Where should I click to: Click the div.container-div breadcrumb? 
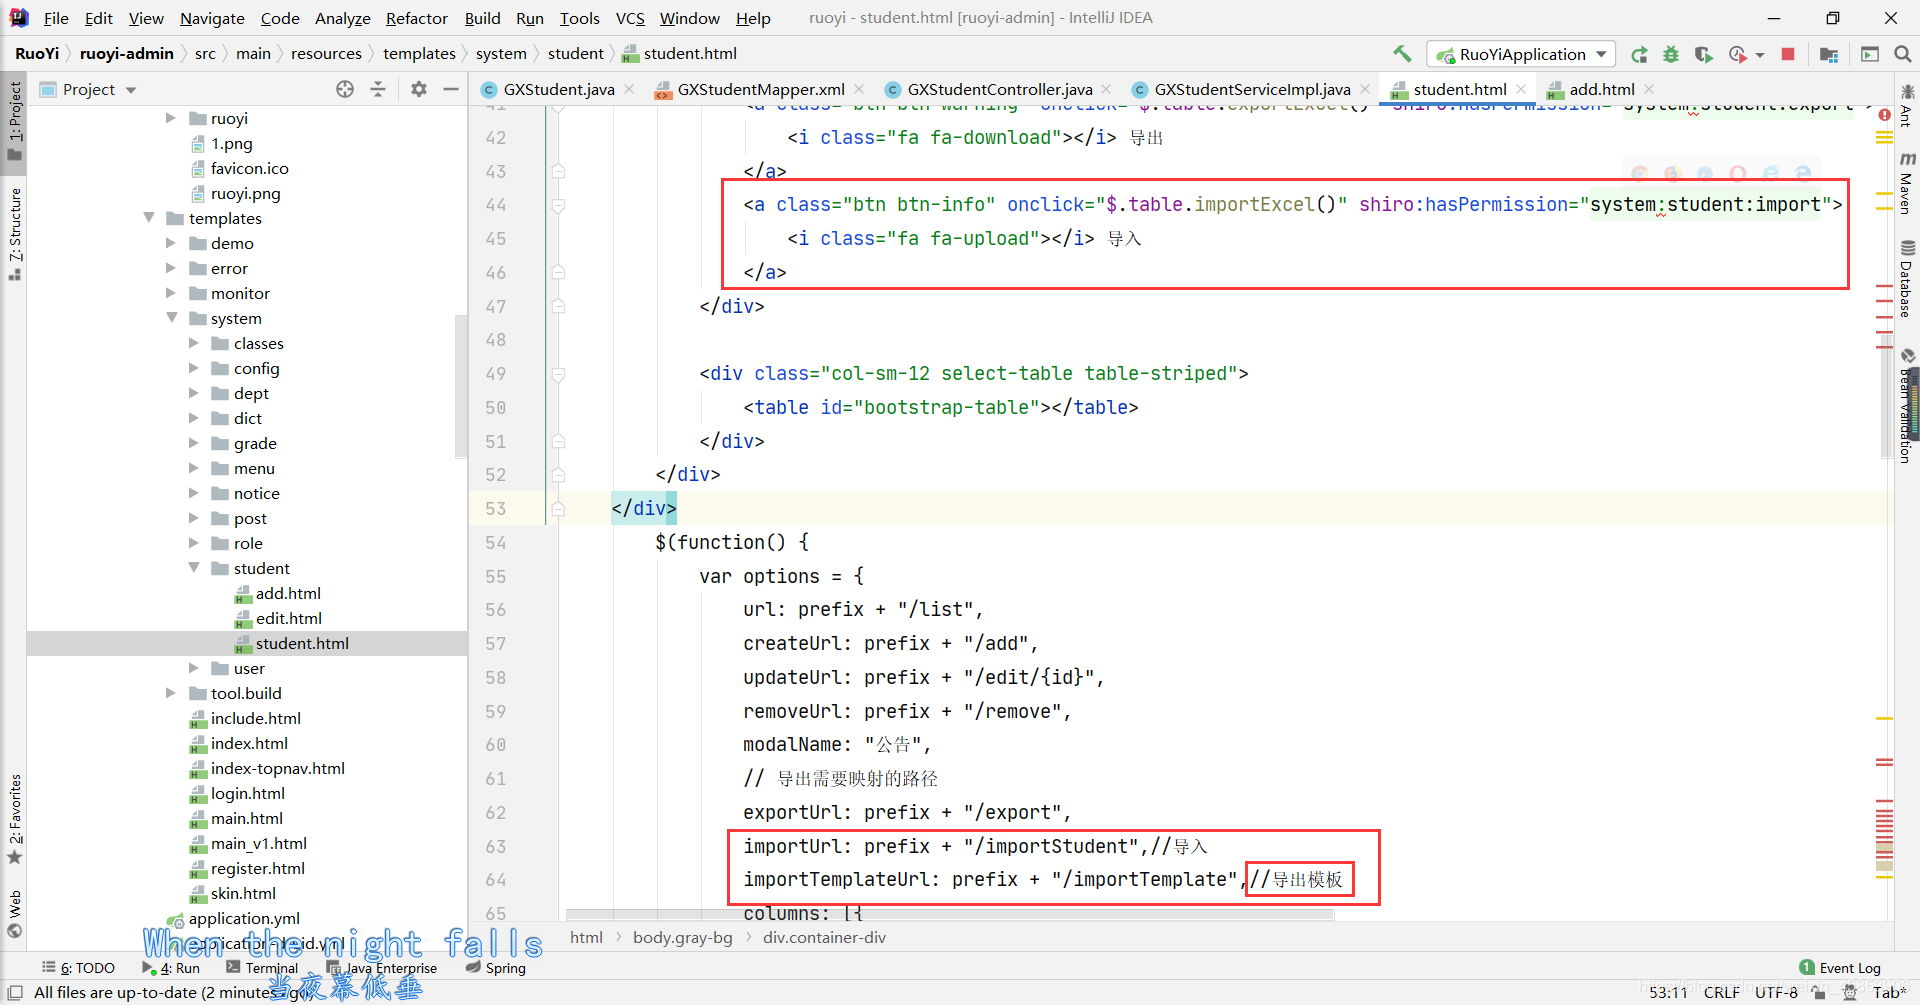[824, 938]
